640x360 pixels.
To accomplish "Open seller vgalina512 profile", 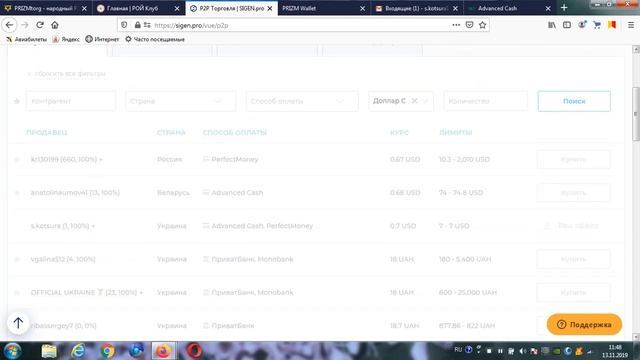I will pyautogui.click(x=63, y=259).
